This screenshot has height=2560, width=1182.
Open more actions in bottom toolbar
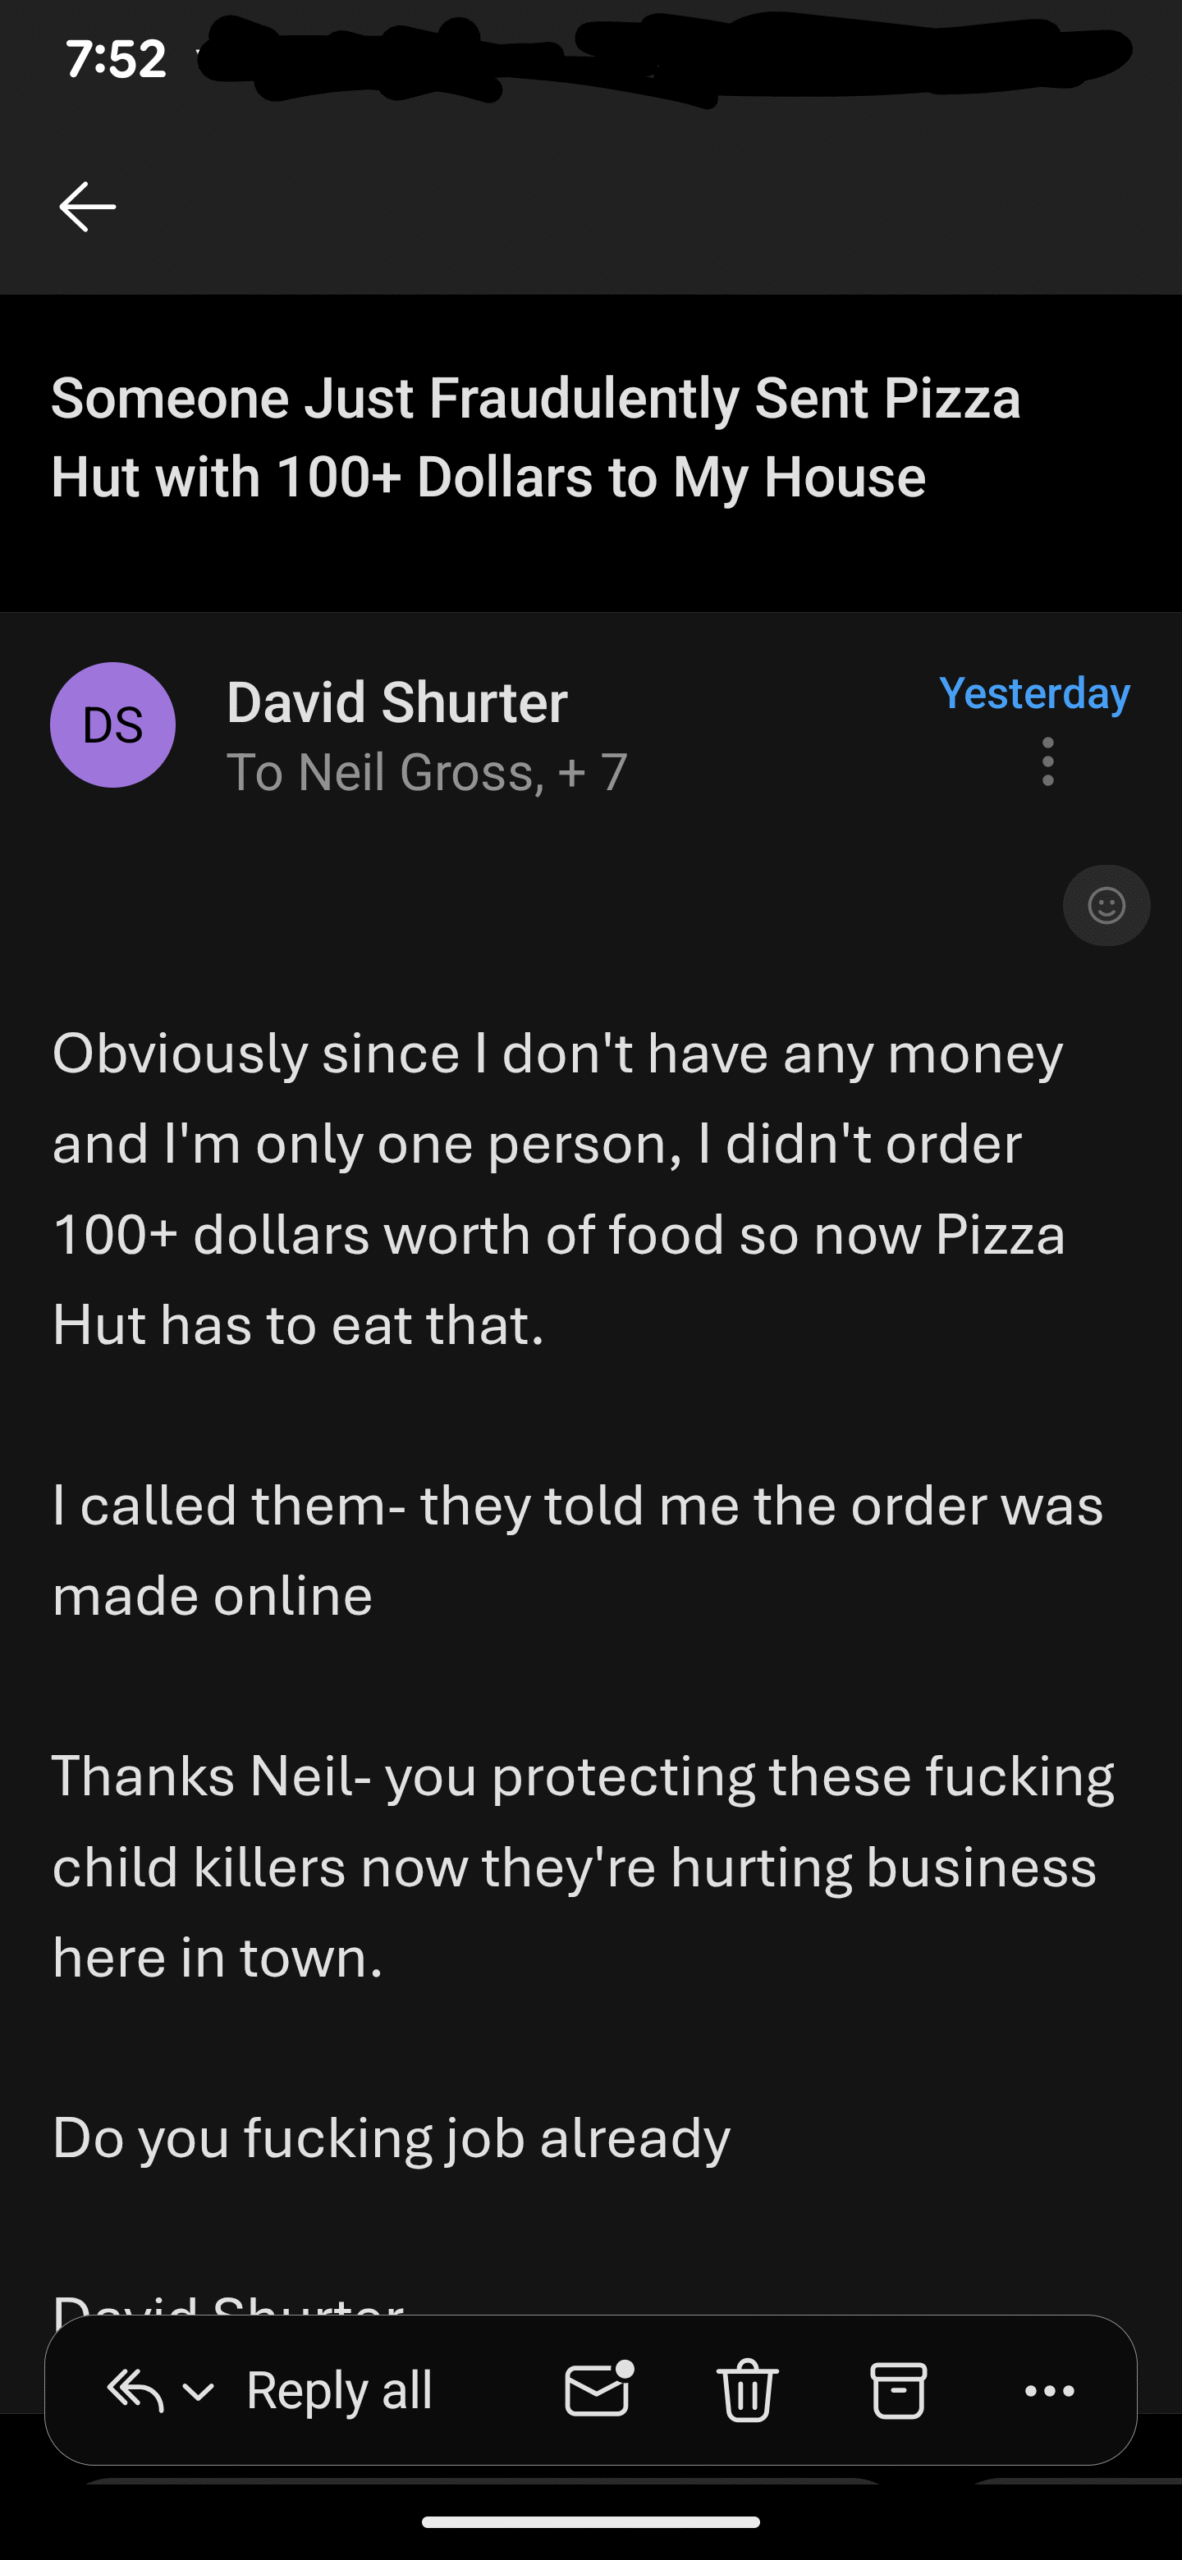point(1049,2390)
